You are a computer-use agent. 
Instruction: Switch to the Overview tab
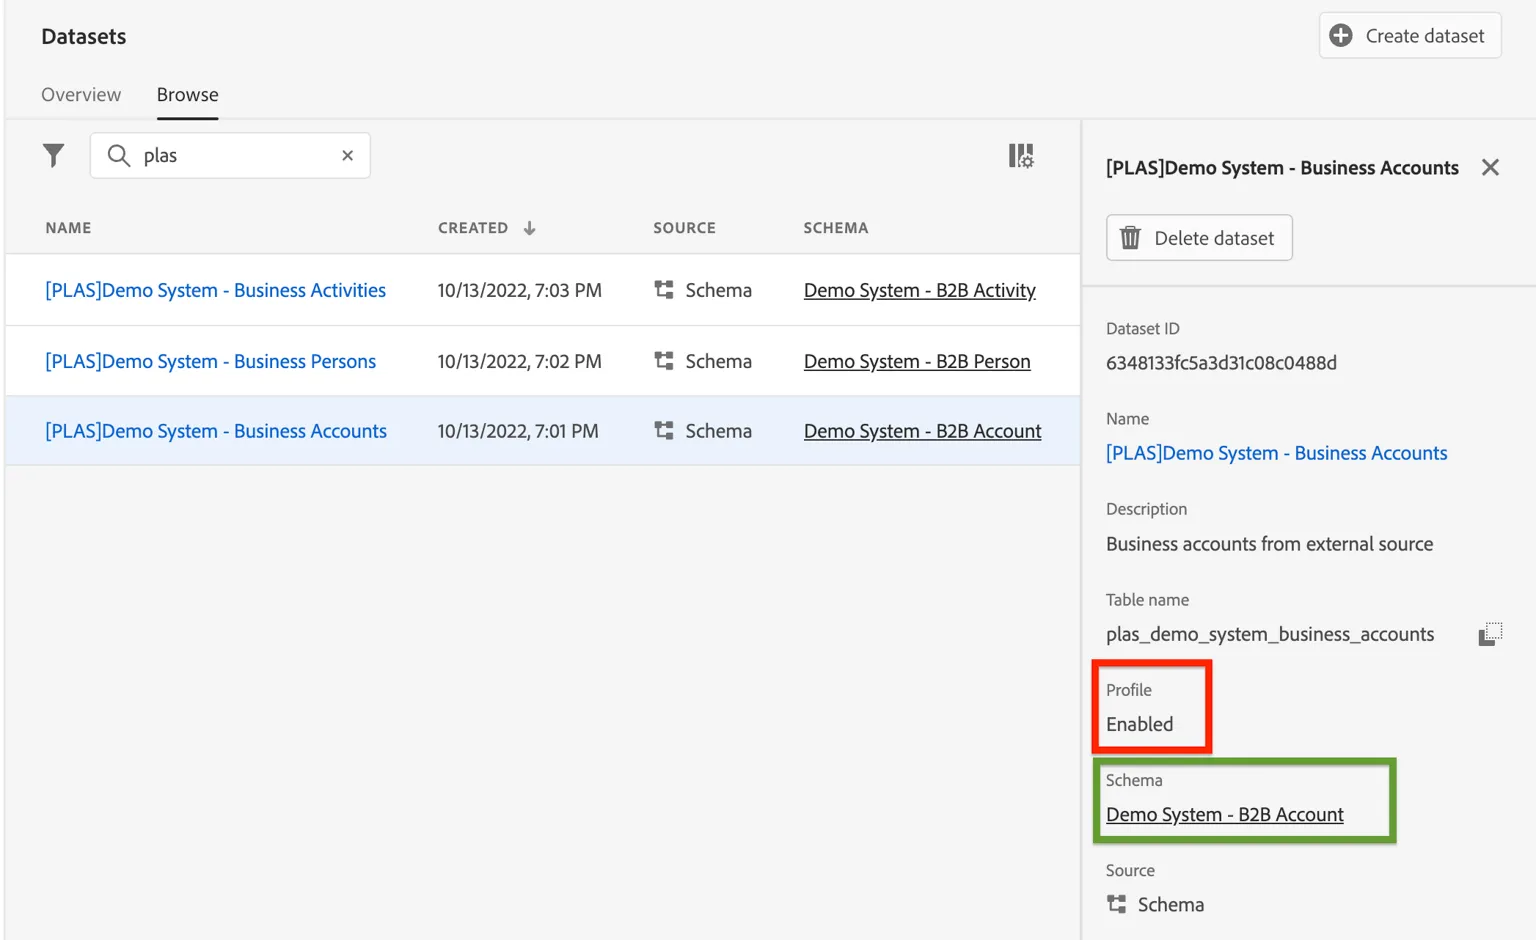[81, 95]
